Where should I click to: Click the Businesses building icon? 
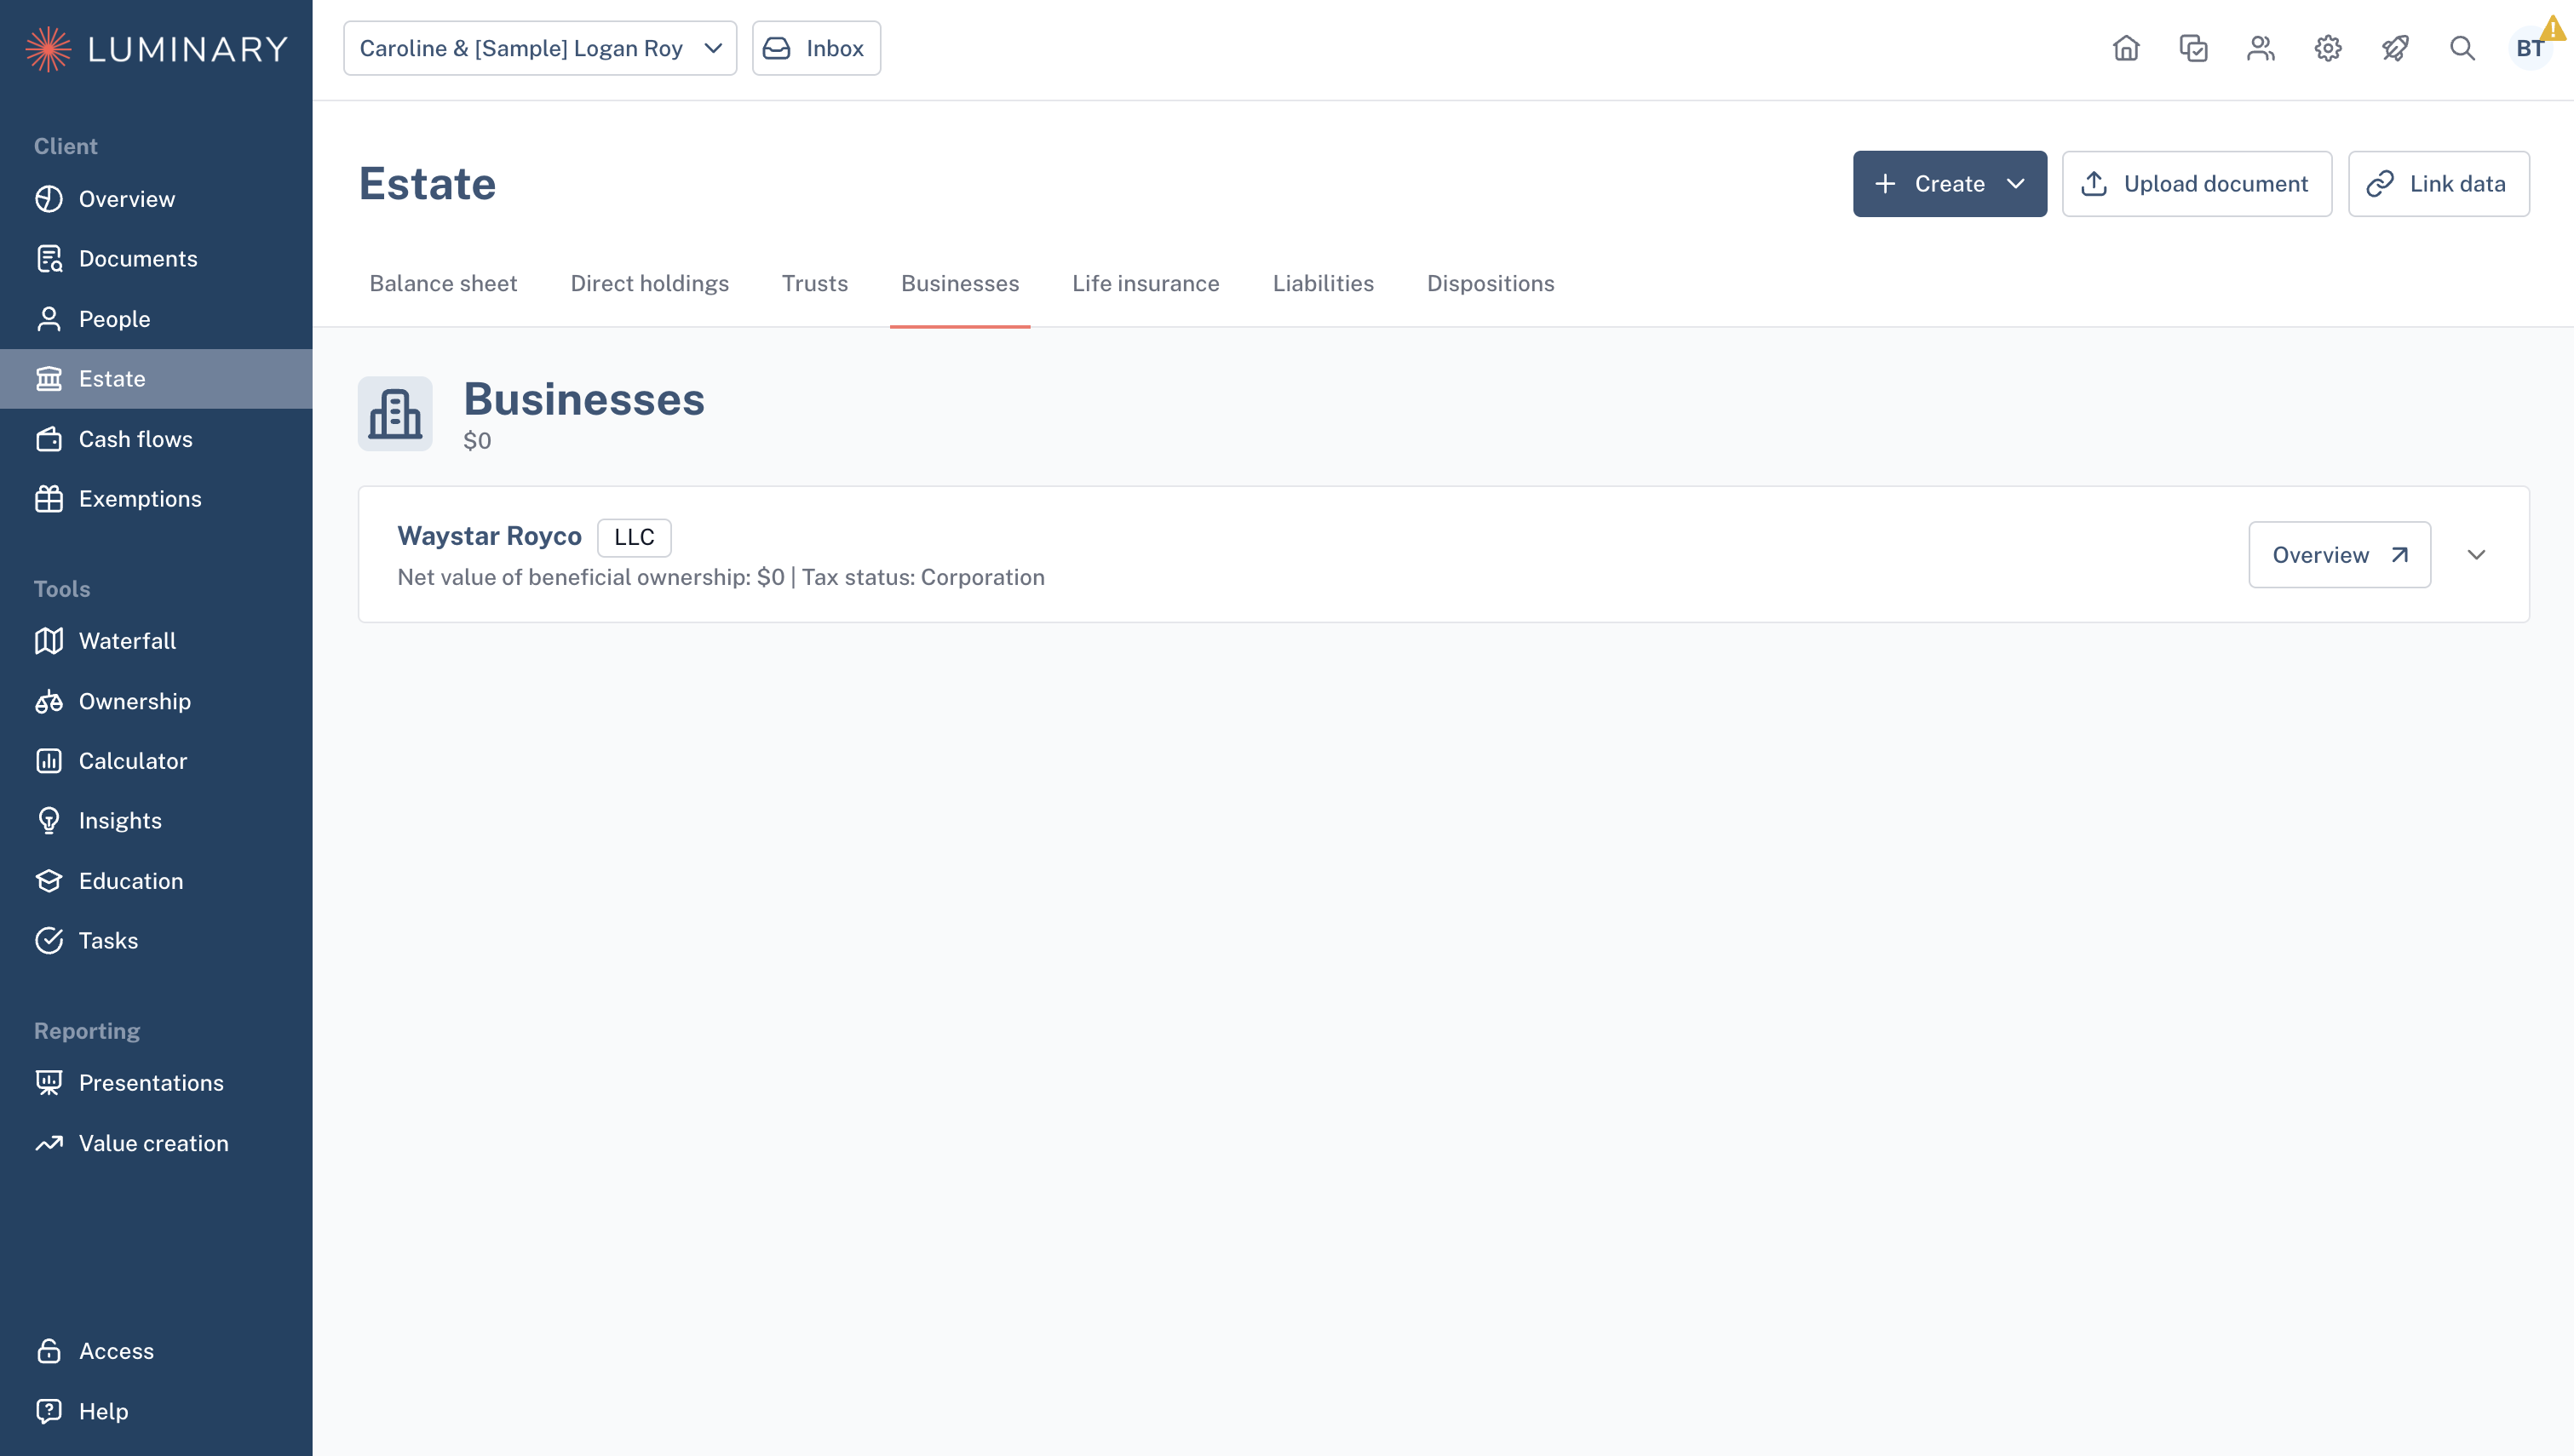tap(395, 413)
